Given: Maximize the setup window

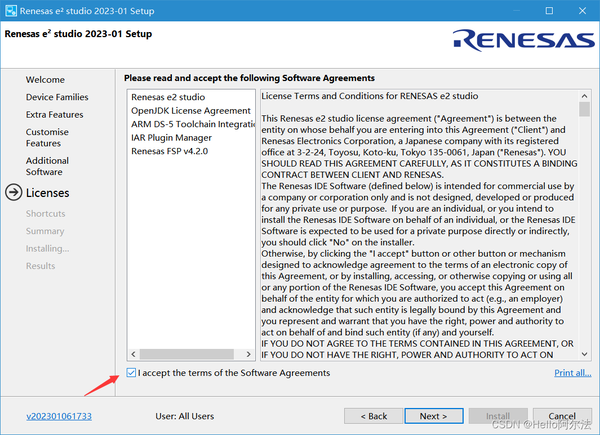Looking at the screenshot, I should [549, 11].
